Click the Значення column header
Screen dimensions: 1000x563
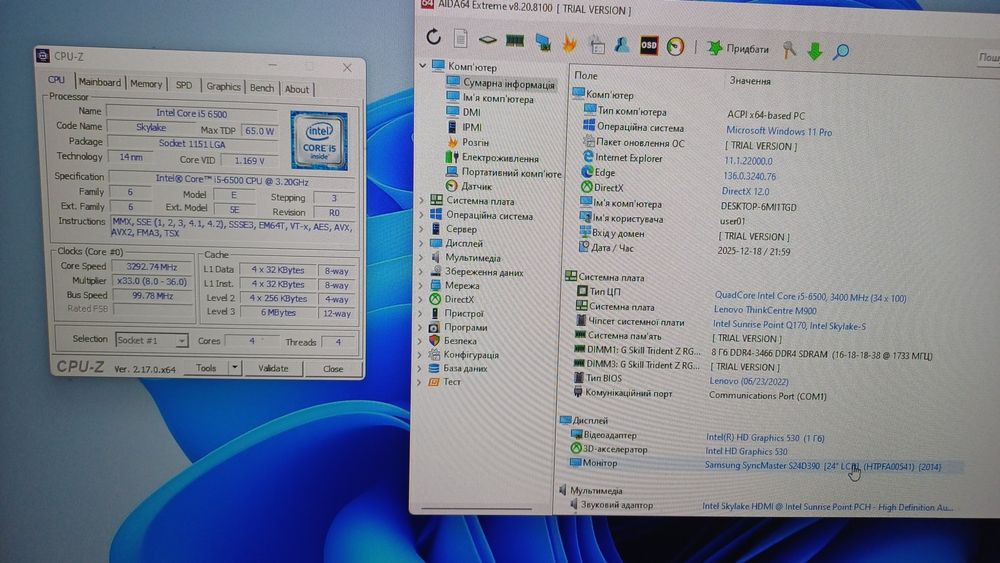click(x=750, y=80)
